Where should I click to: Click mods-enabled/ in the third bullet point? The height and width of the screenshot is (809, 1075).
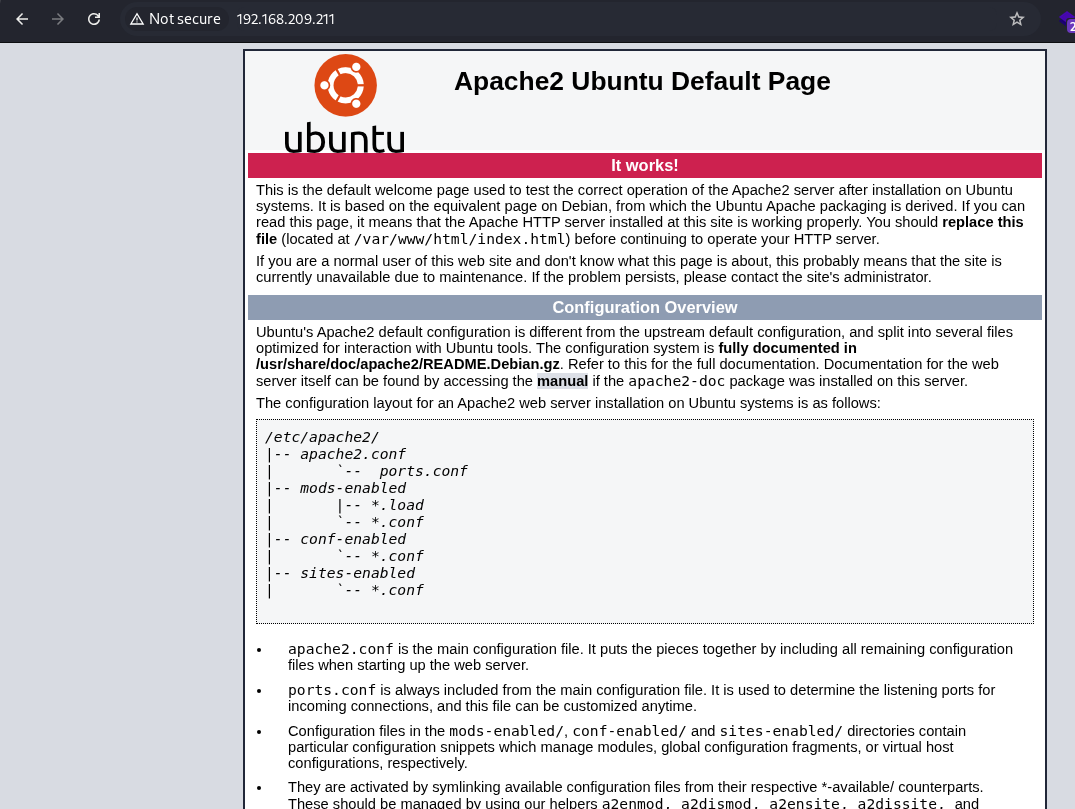click(x=506, y=732)
